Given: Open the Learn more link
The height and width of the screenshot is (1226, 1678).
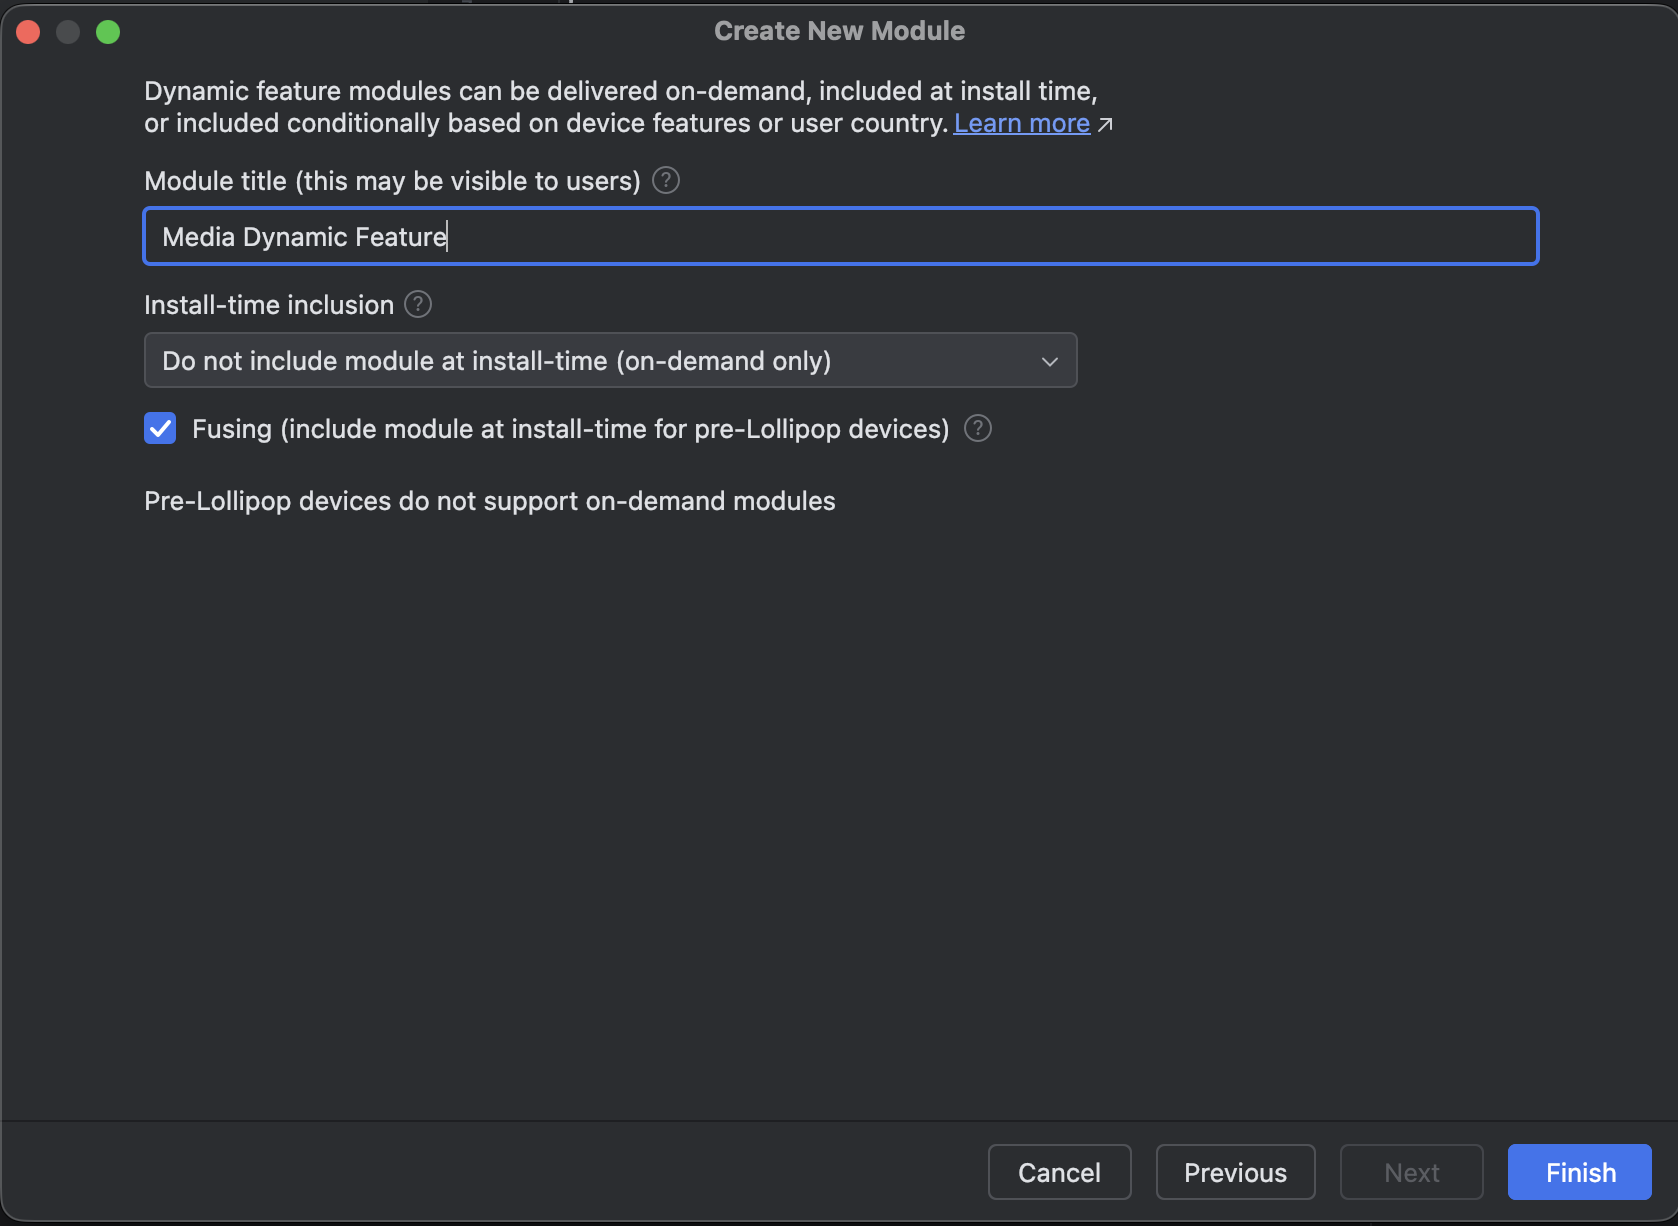Looking at the screenshot, I should click(x=1021, y=124).
